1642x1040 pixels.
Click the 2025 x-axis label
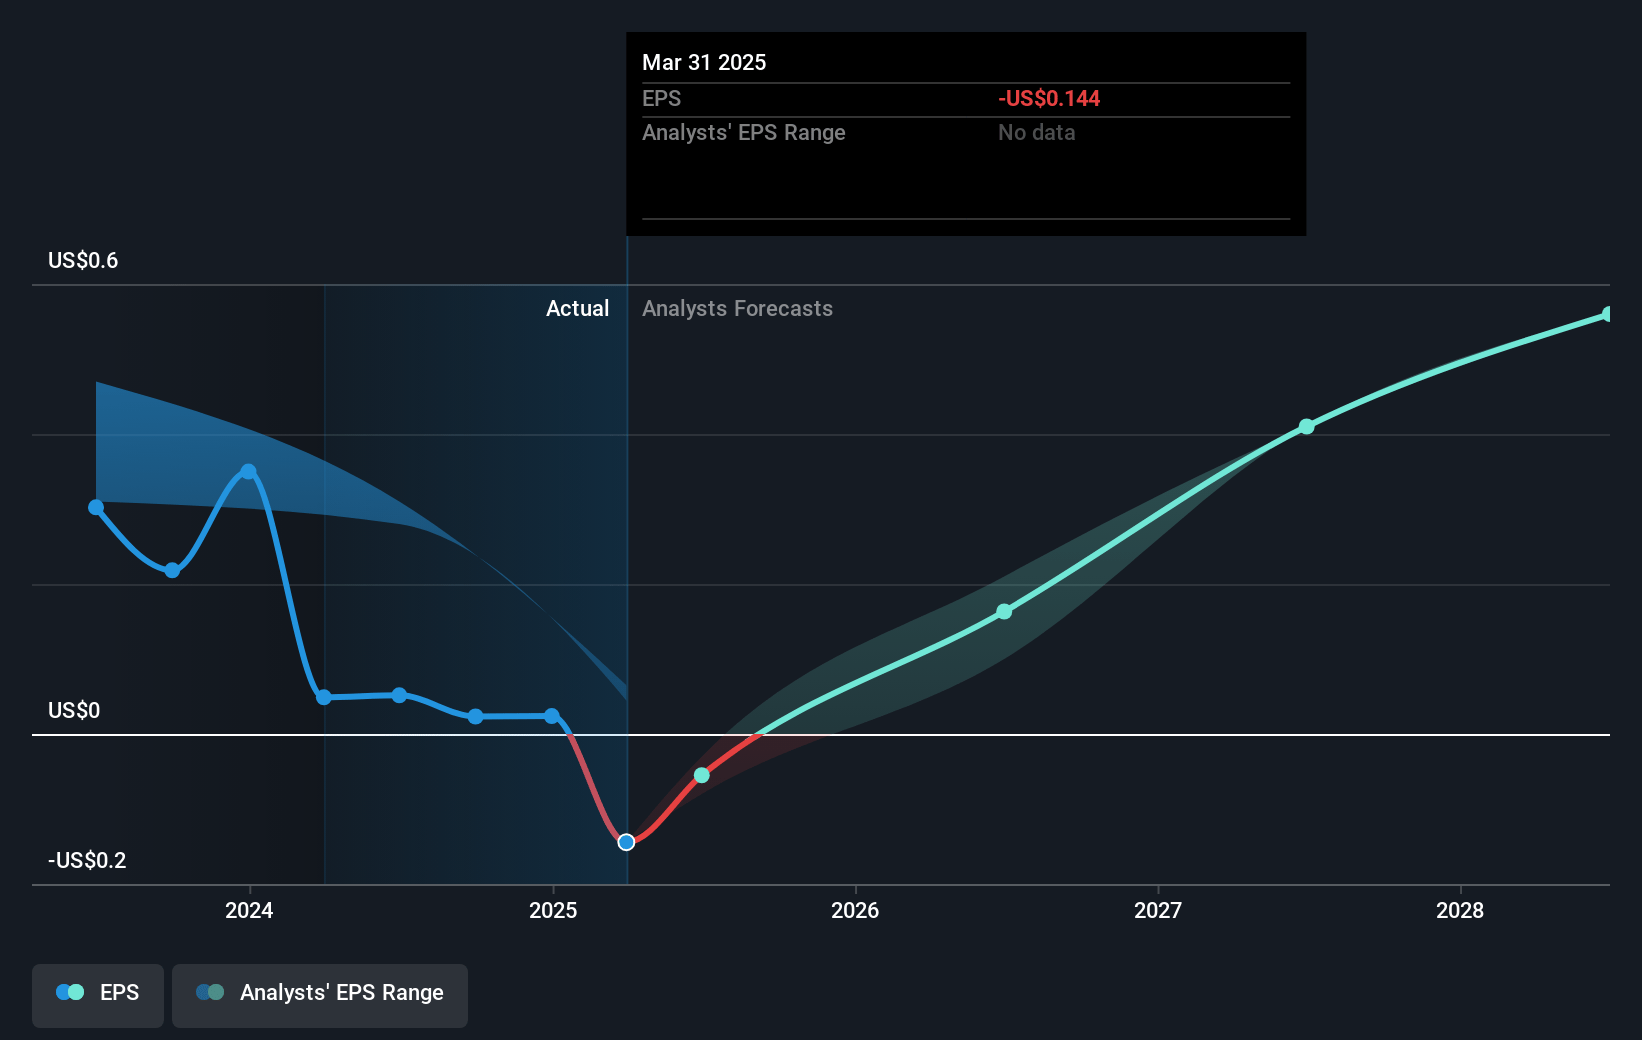point(553,910)
